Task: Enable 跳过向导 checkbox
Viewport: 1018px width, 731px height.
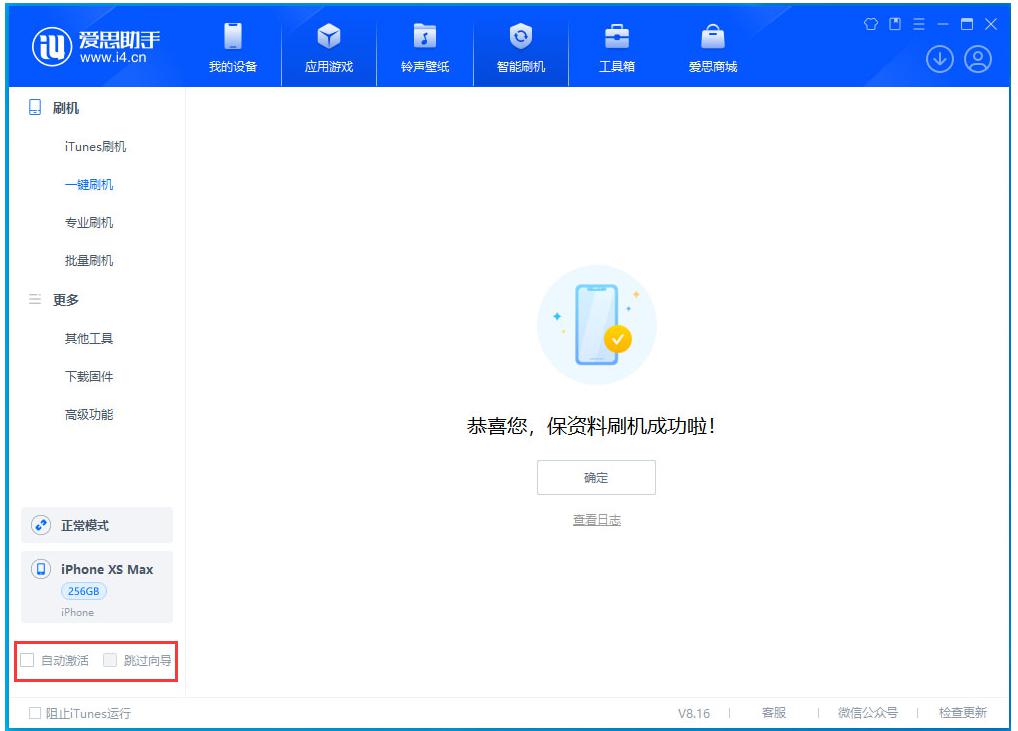Action: pyautogui.click(x=109, y=660)
